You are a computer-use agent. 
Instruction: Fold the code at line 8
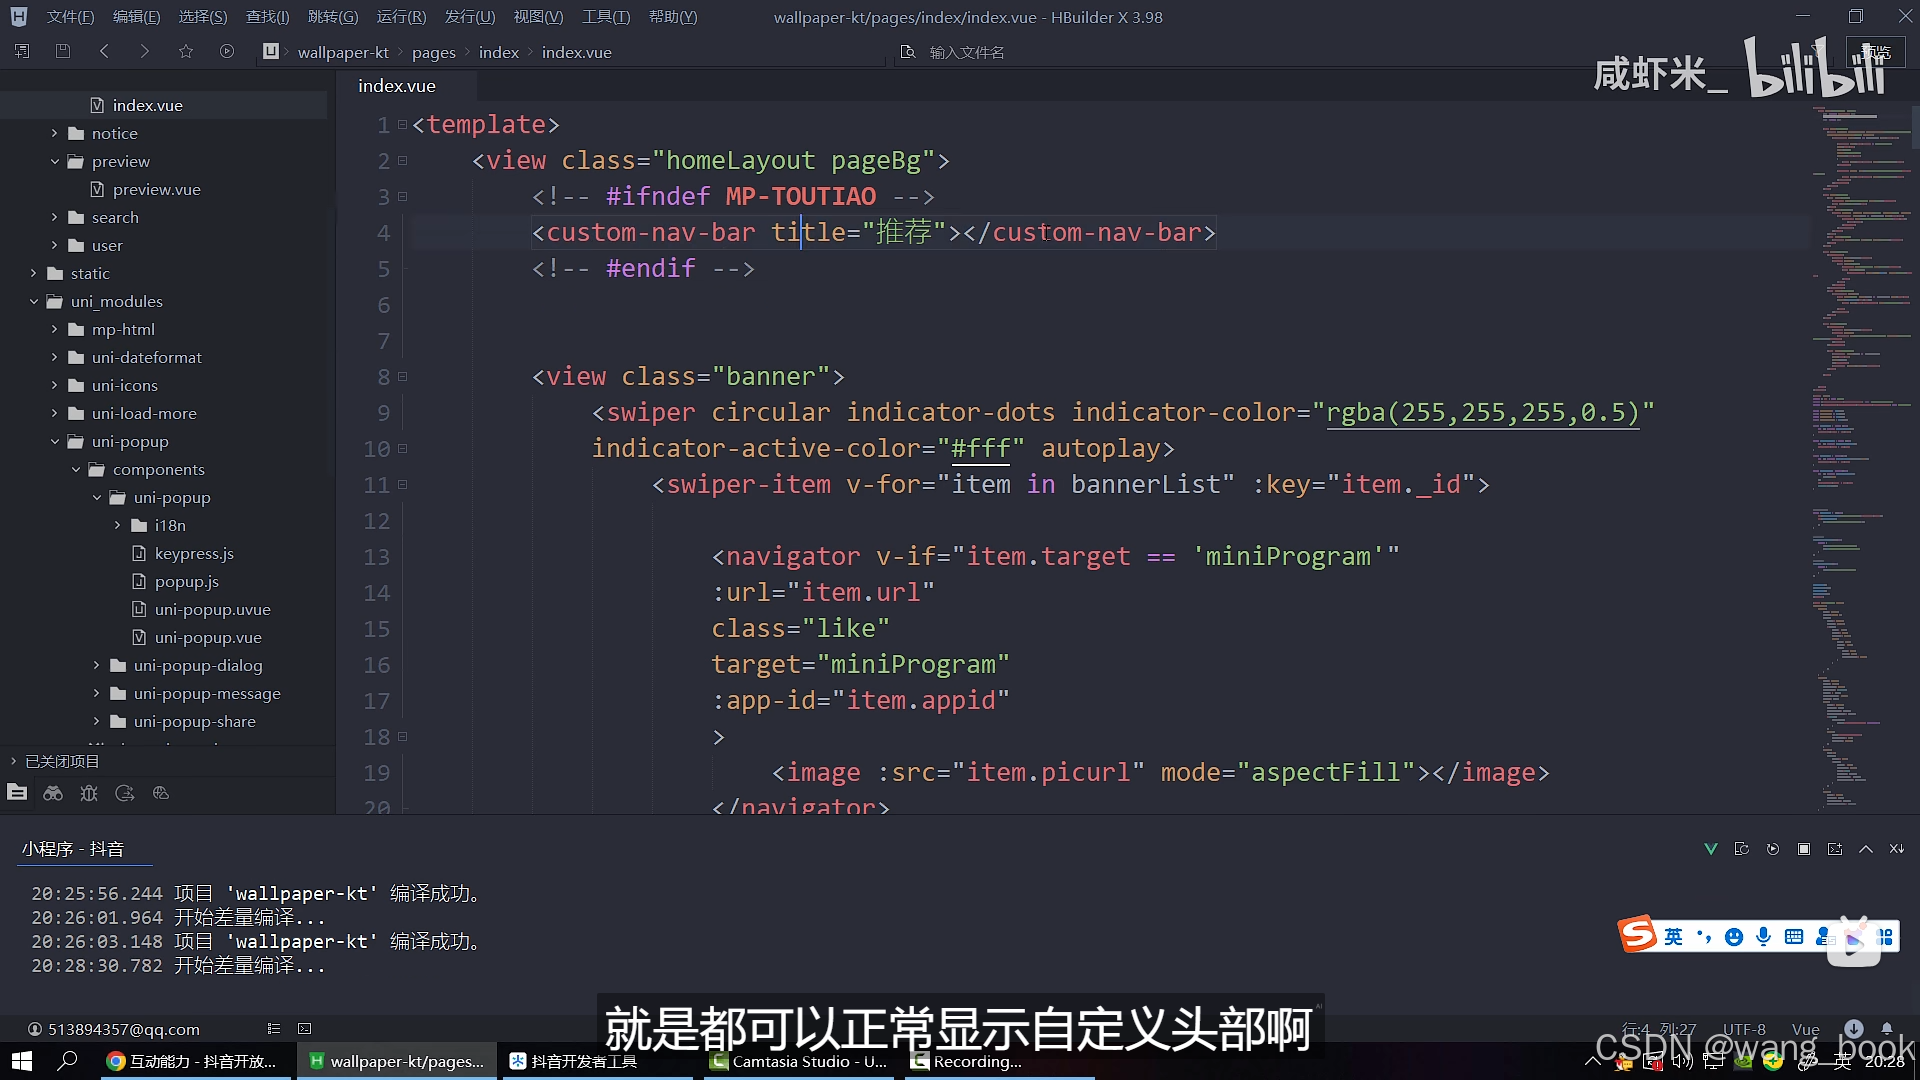coord(403,377)
